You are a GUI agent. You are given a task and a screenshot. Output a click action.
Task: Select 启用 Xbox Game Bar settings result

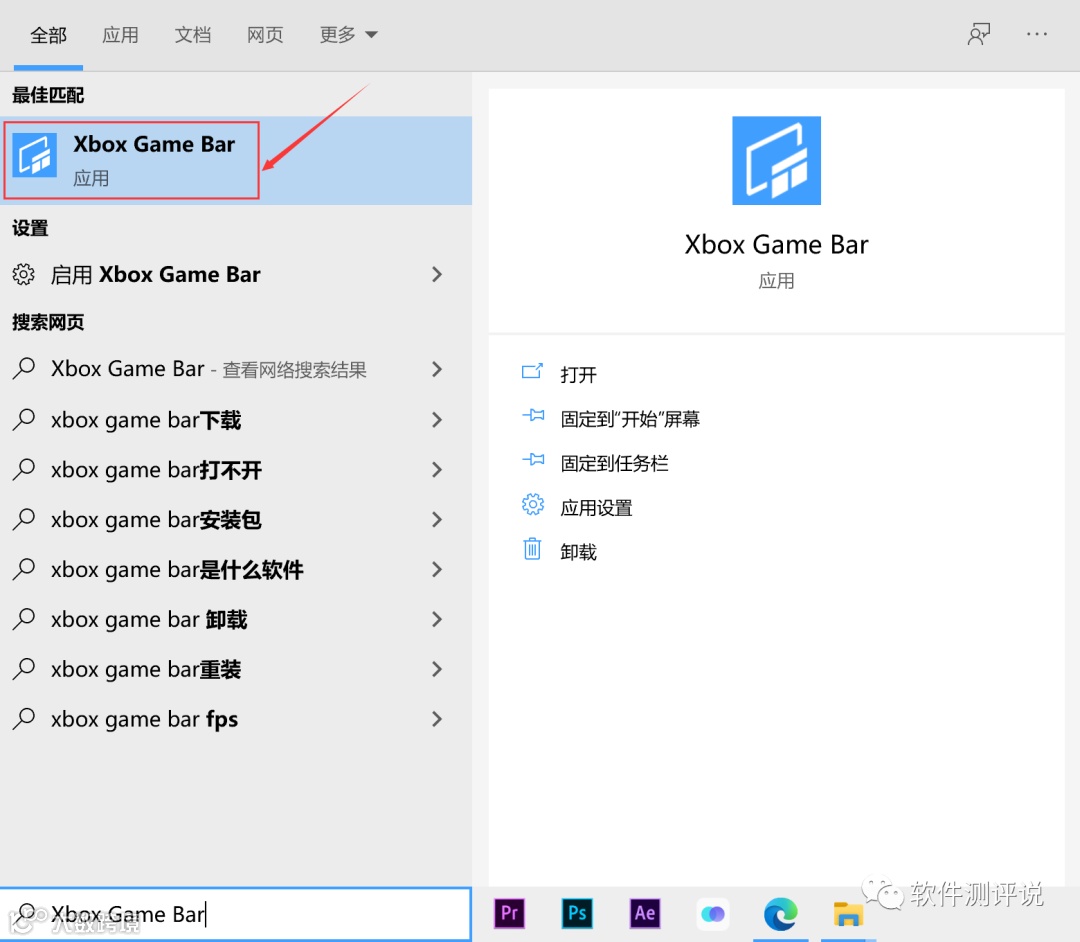(x=236, y=274)
